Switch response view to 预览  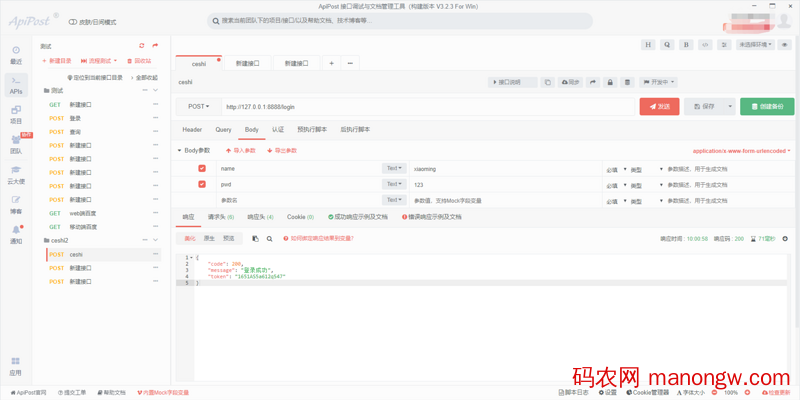(229, 238)
